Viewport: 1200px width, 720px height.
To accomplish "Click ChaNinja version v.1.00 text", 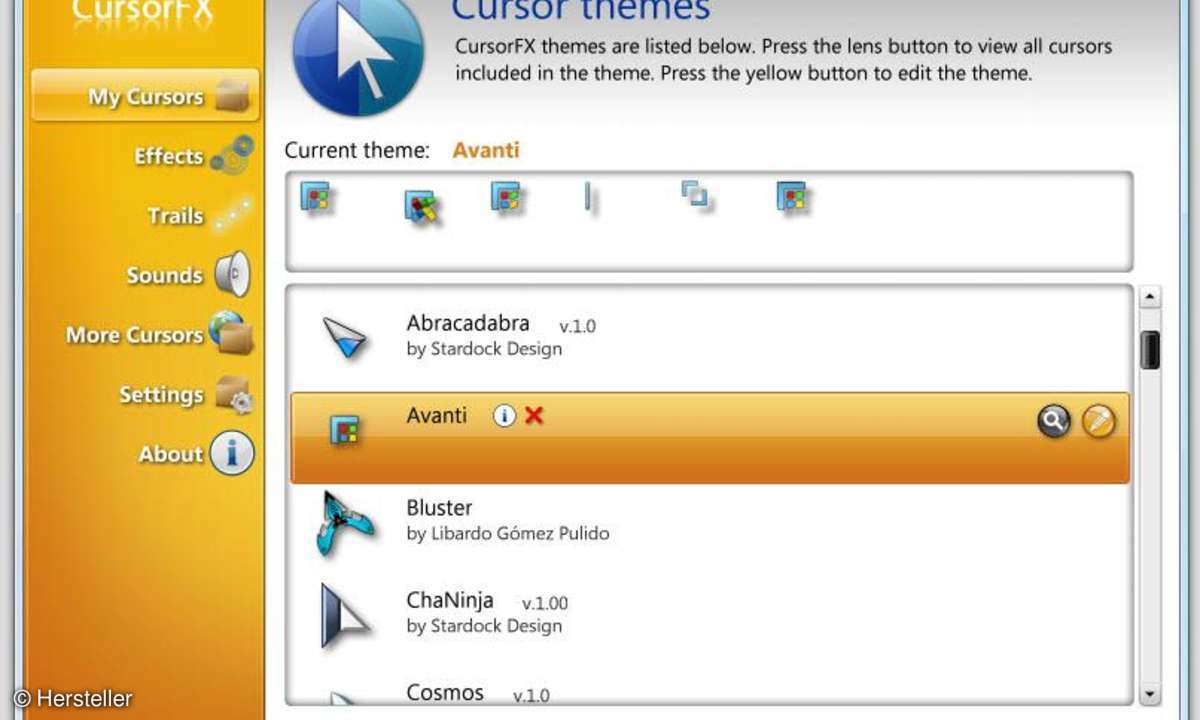I will (545, 603).
